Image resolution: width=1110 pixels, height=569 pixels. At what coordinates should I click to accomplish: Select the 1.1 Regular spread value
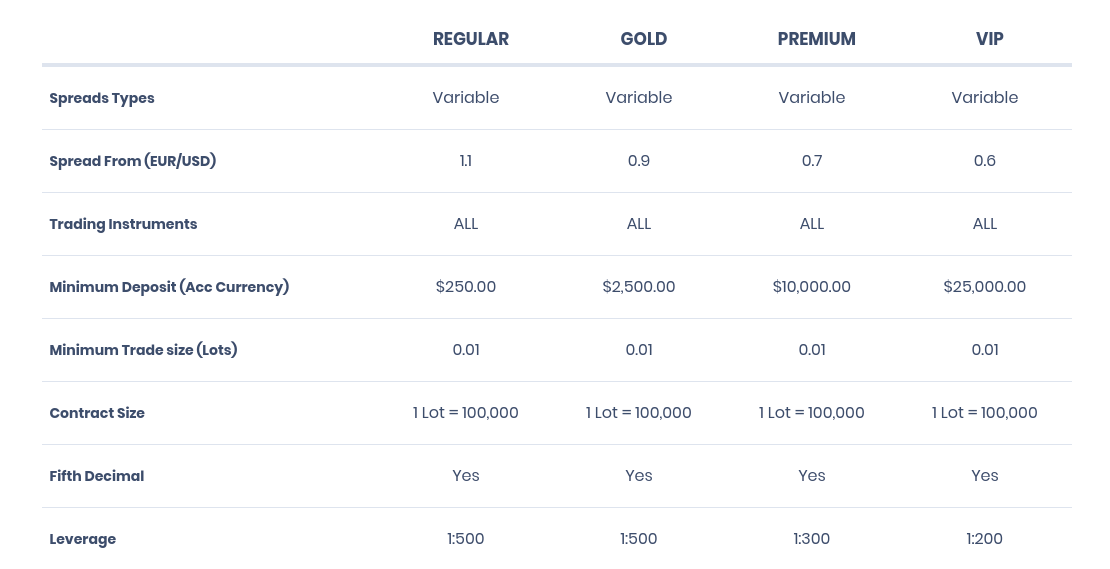pyautogui.click(x=466, y=161)
